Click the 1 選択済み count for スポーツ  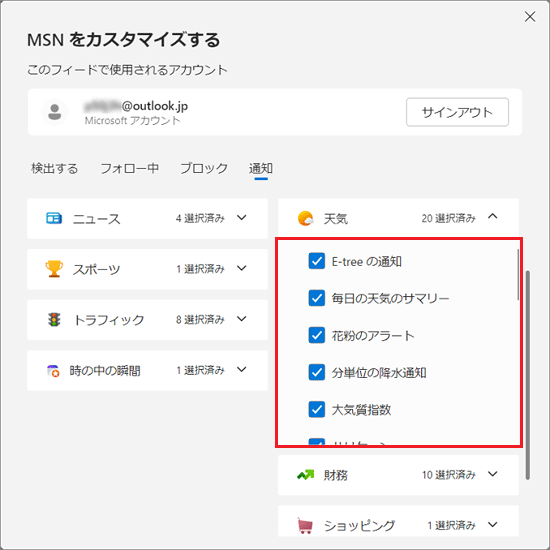pos(200,269)
